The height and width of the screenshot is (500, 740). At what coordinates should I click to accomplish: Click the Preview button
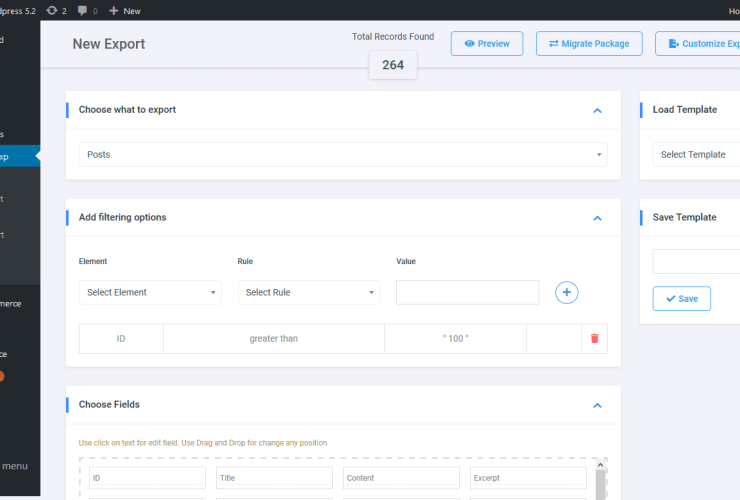point(487,44)
